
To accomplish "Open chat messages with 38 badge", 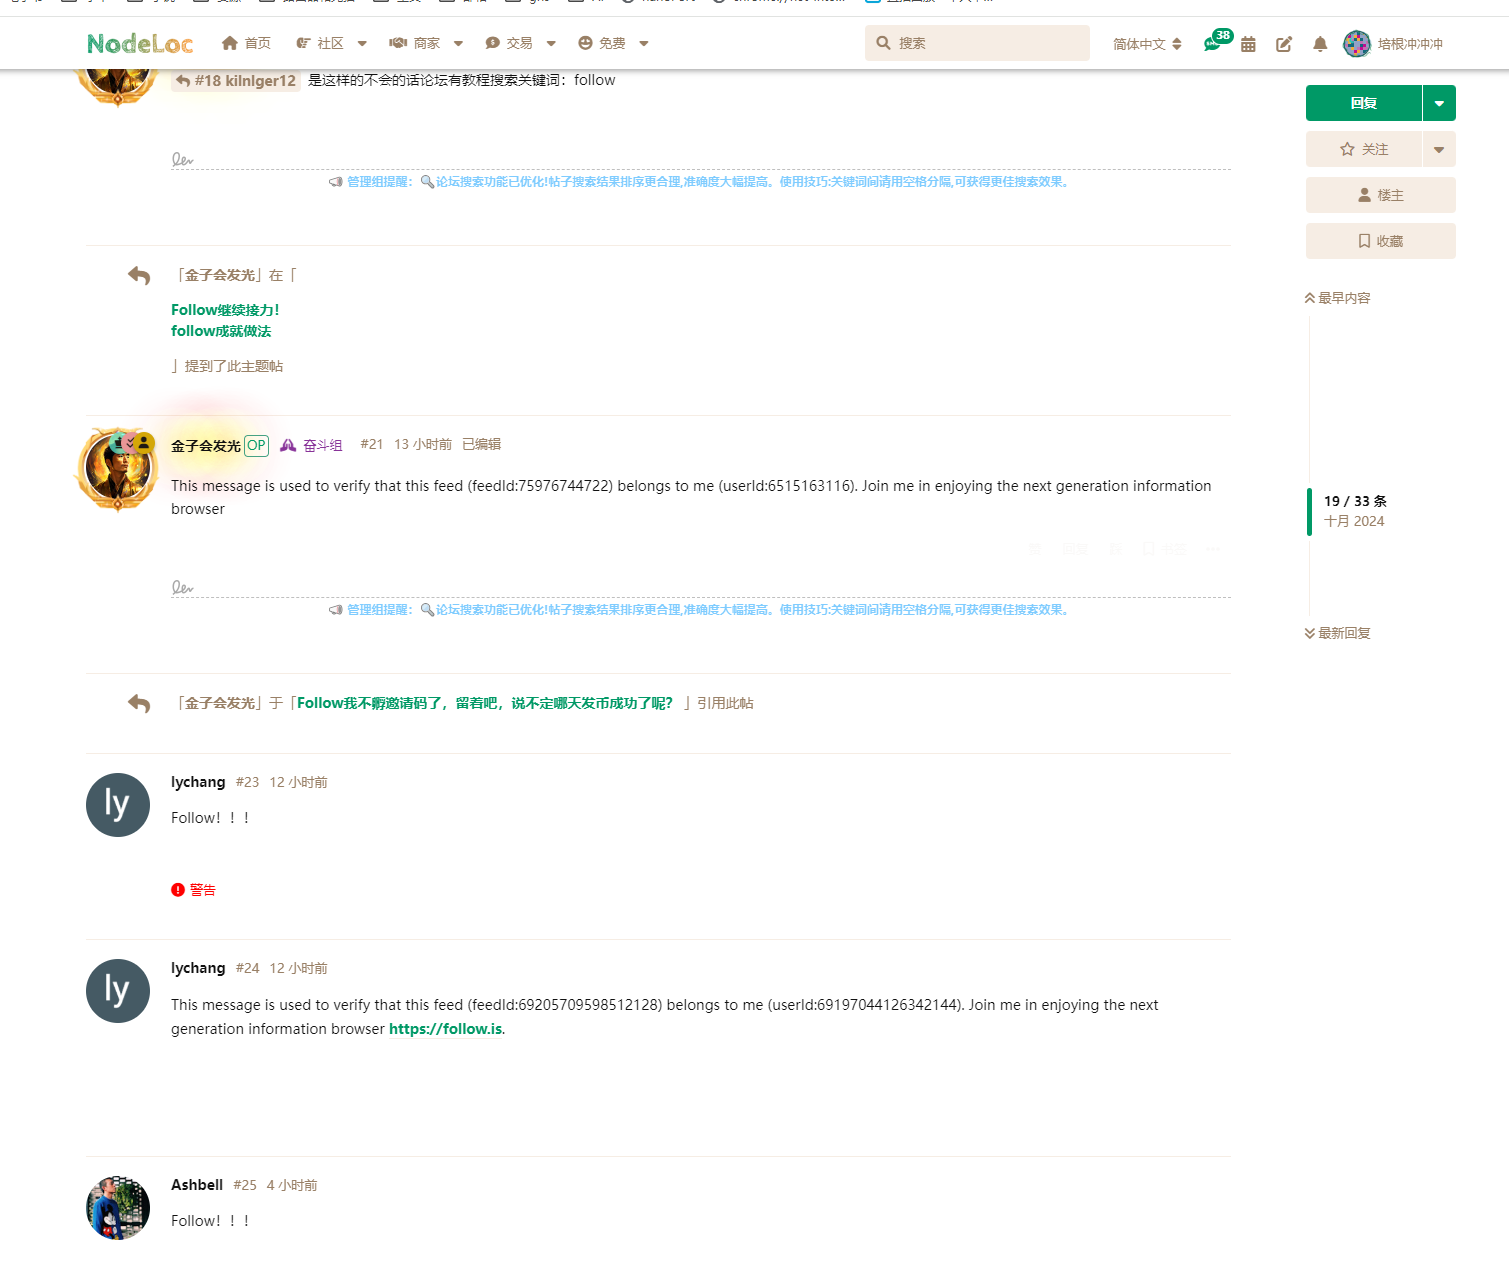I will [x=1213, y=43].
